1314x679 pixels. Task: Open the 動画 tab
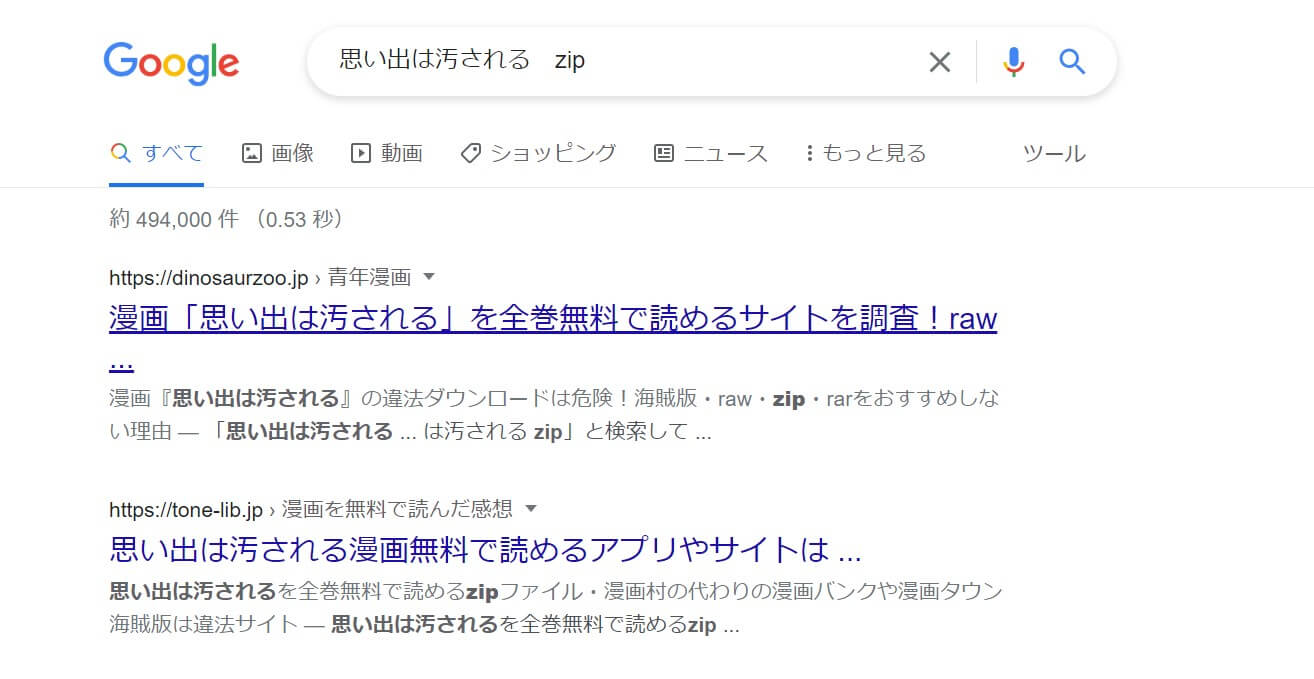(x=387, y=153)
